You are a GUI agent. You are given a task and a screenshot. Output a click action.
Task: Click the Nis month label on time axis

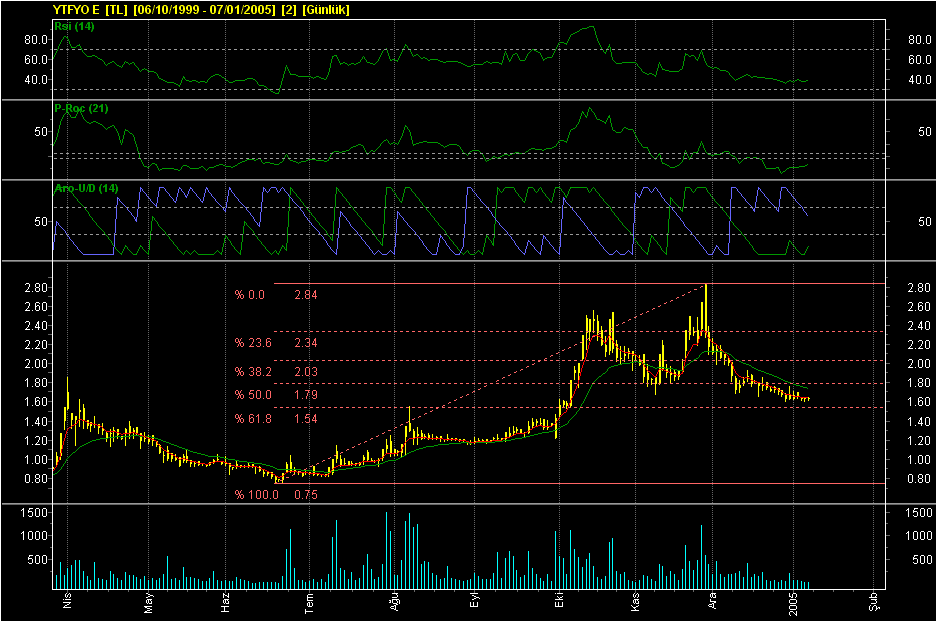pyautogui.click(x=67, y=600)
